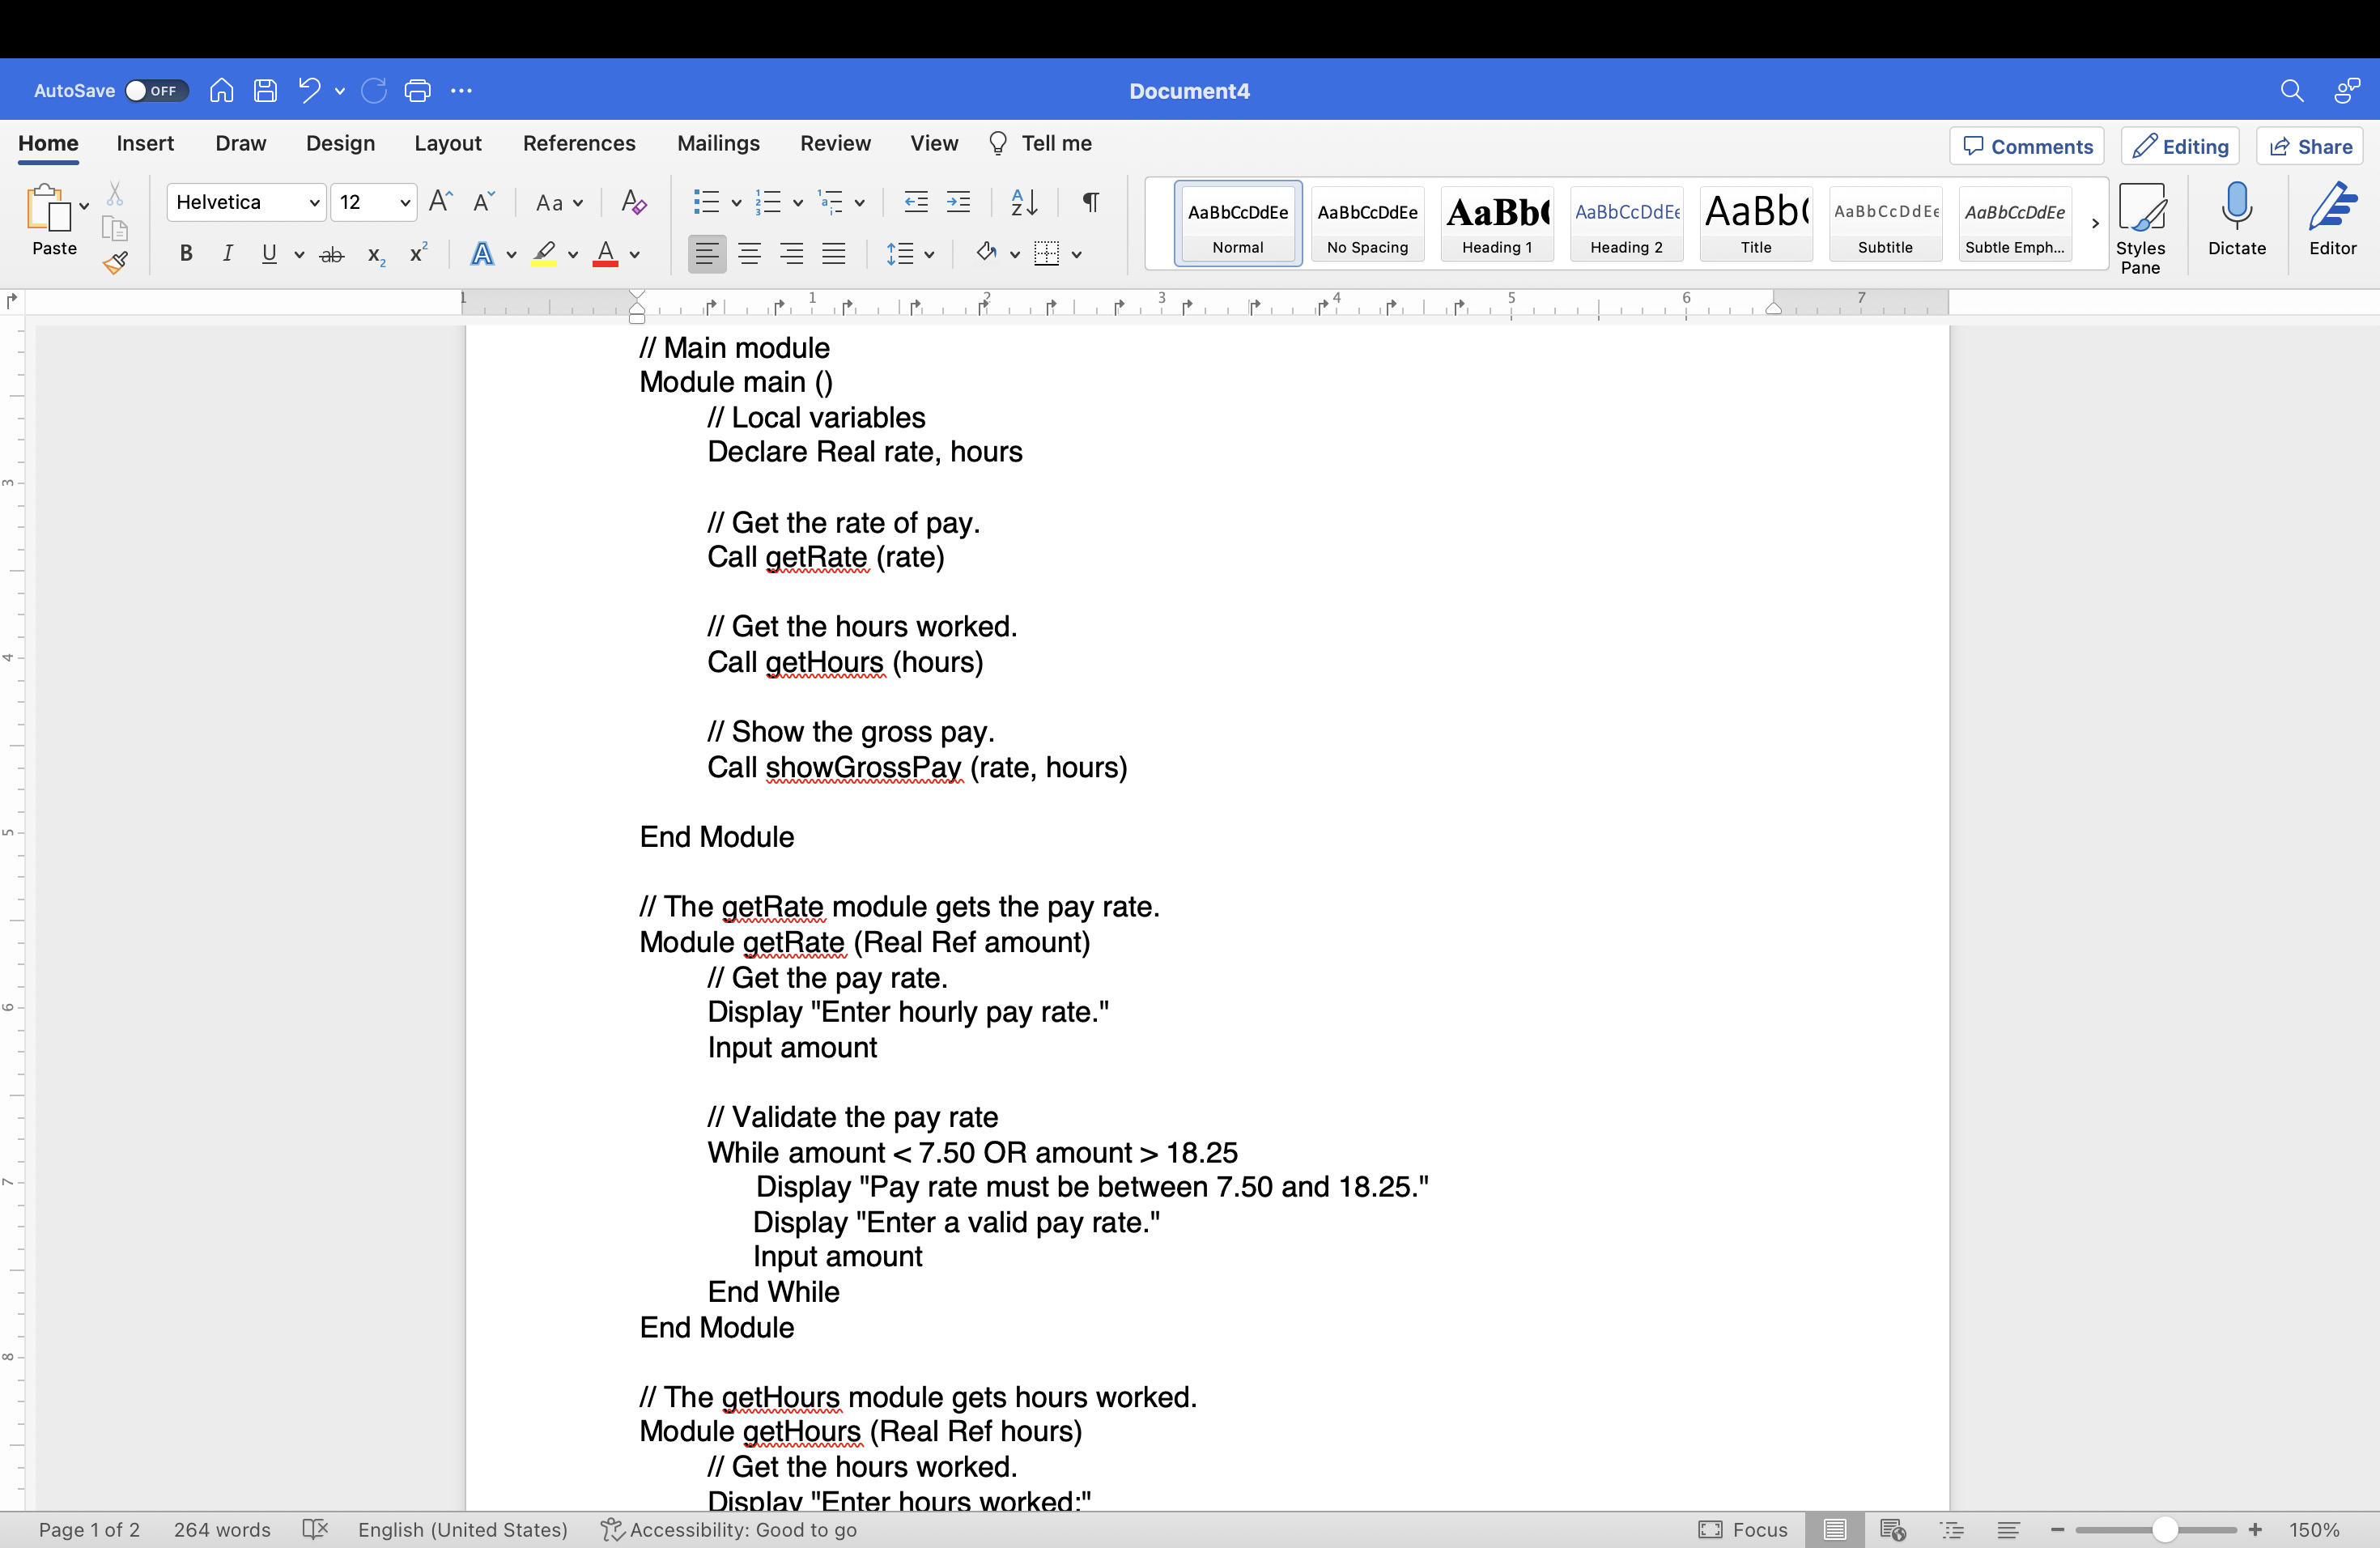Toggle the AutoSave switch
Viewport: 2380px width, 1548px height.
tap(156, 91)
